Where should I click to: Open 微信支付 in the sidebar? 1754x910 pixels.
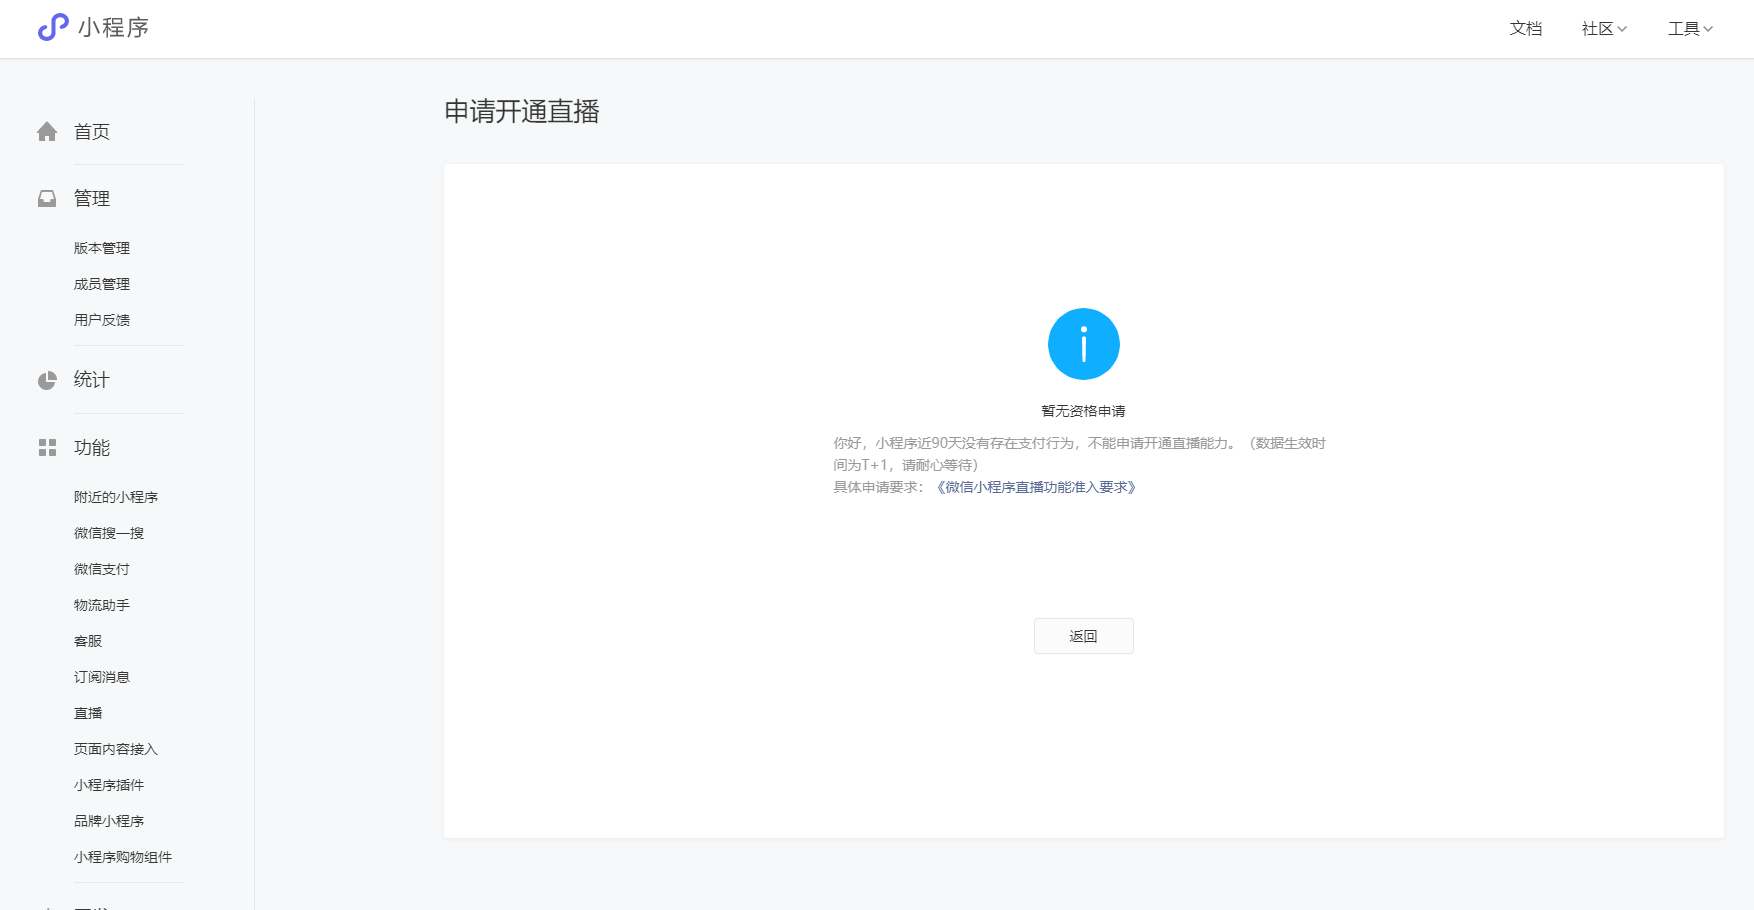(102, 569)
